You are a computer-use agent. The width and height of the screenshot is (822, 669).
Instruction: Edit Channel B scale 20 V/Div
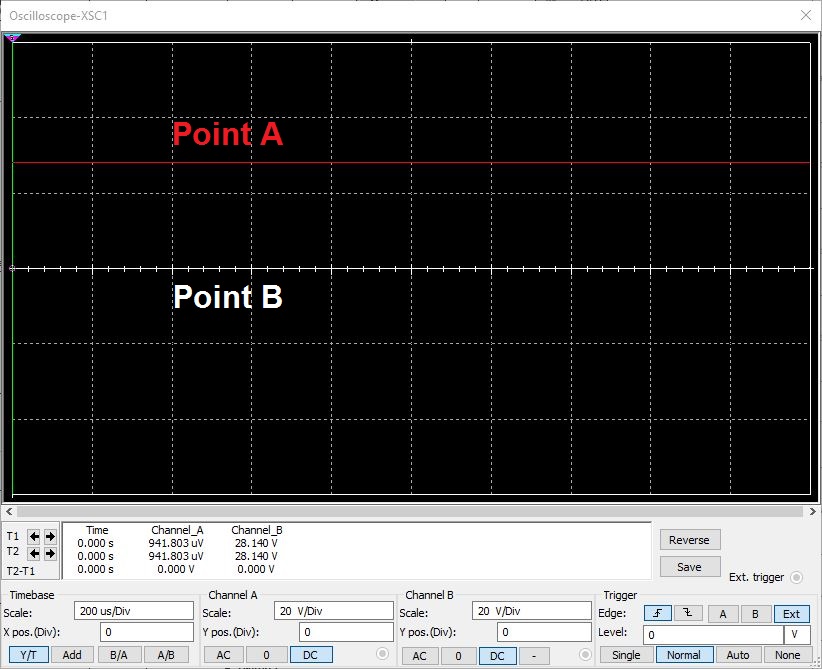click(532, 611)
